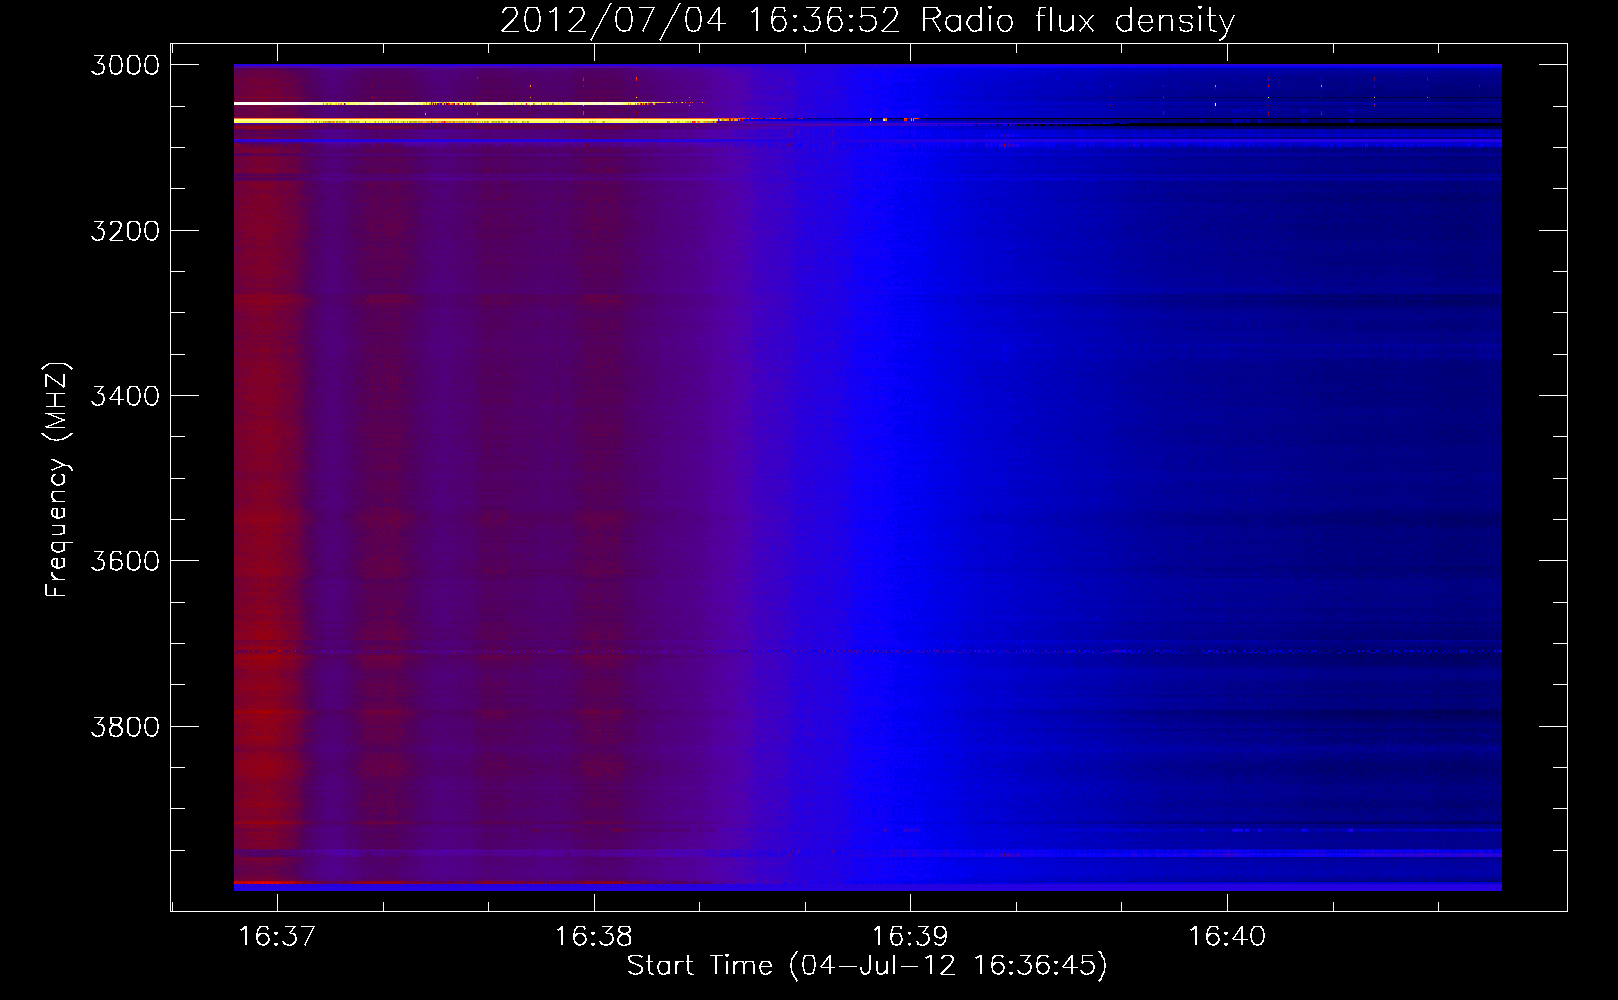Click the 16:39 time tick label
1618x1000 pixels.
coord(910,937)
